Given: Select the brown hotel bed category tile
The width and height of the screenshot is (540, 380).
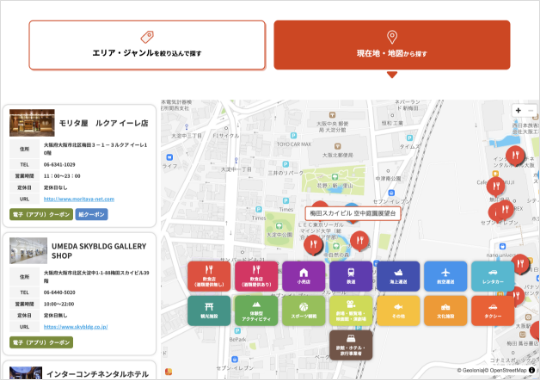Looking at the screenshot, I should (x=351, y=345).
